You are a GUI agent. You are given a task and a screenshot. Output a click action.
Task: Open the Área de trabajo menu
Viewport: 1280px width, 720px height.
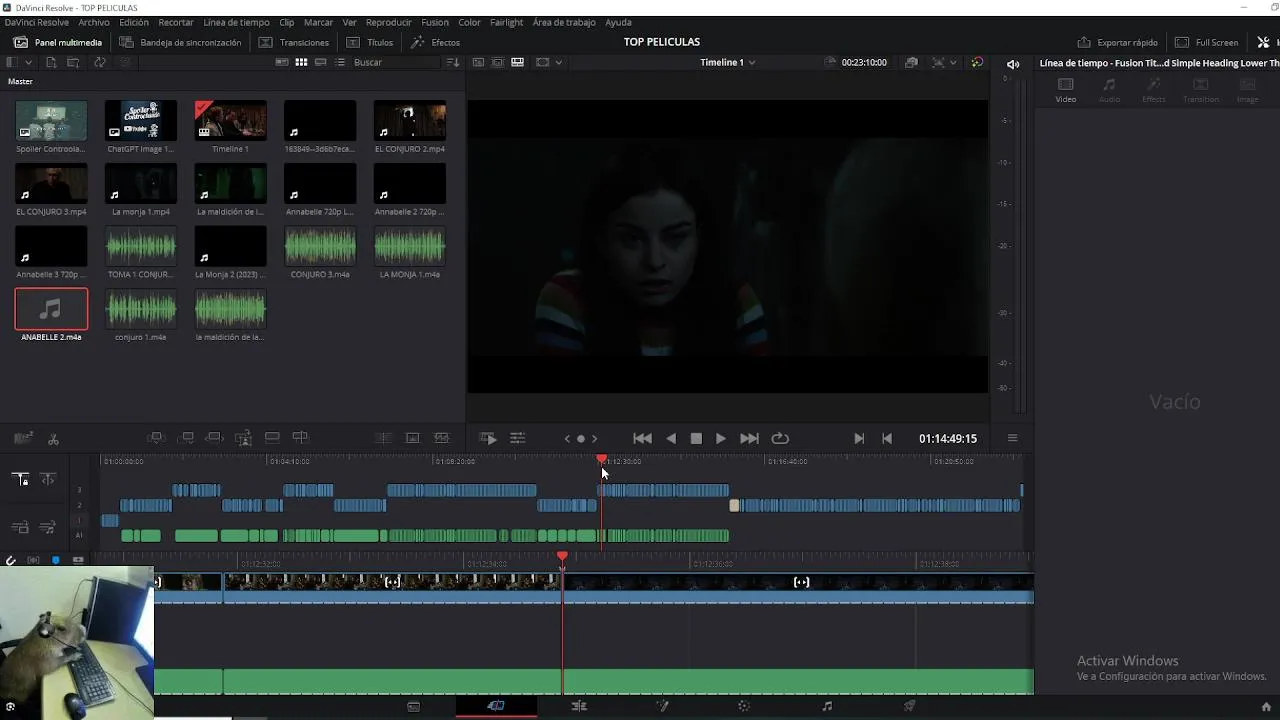click(564, 22)
